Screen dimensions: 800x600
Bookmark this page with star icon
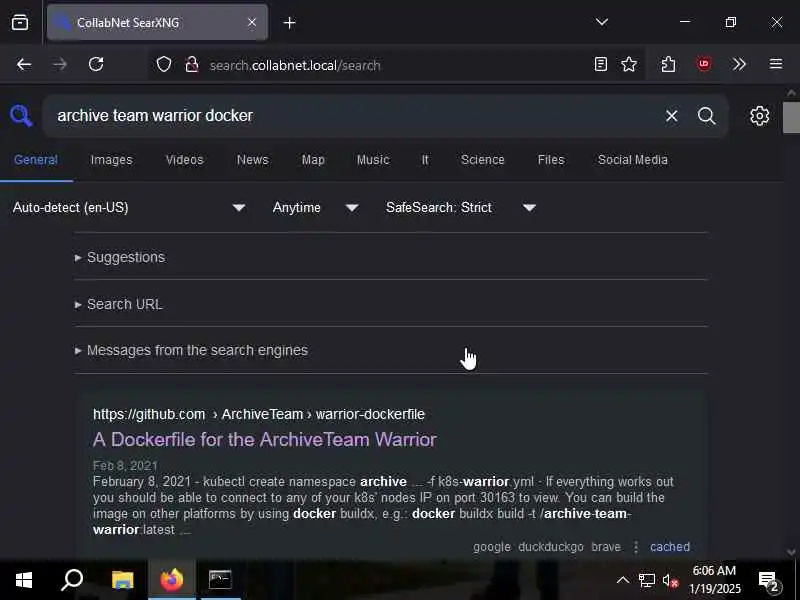coord(629,64)
